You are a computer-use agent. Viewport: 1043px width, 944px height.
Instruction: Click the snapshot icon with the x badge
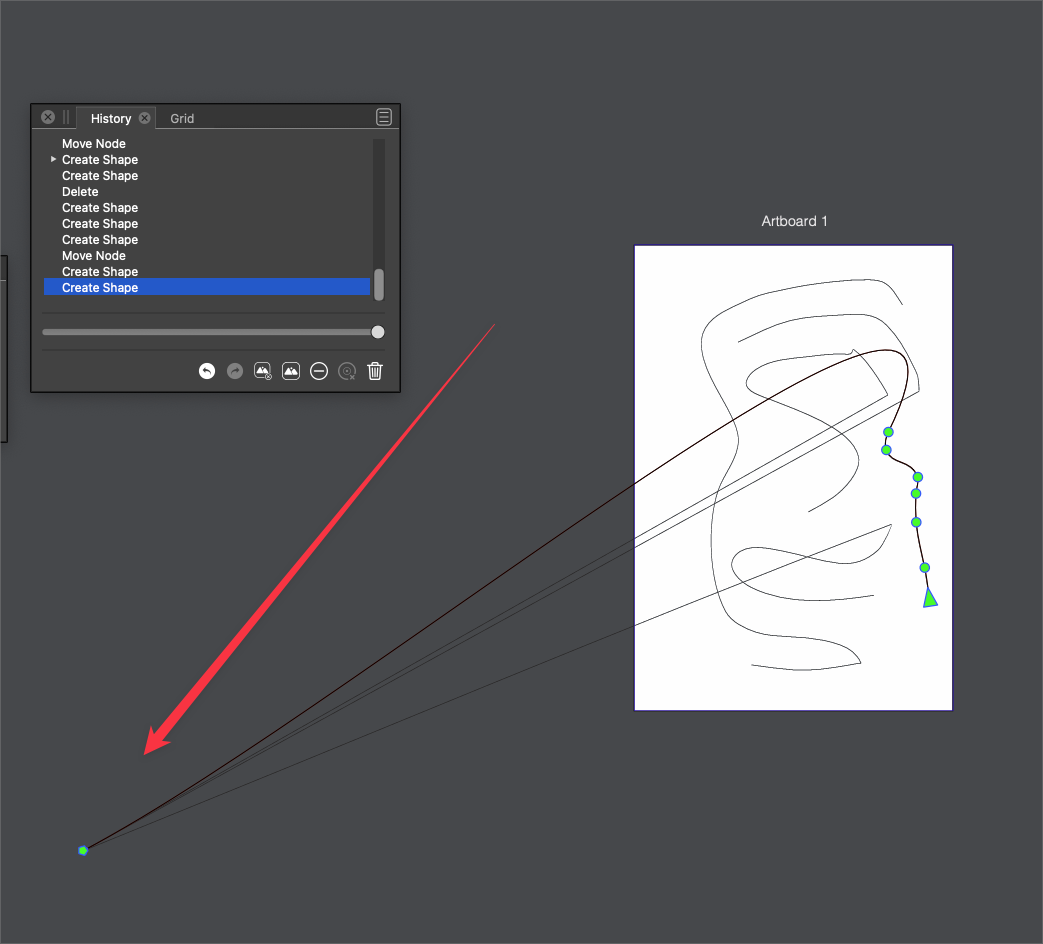pos(263,371)
